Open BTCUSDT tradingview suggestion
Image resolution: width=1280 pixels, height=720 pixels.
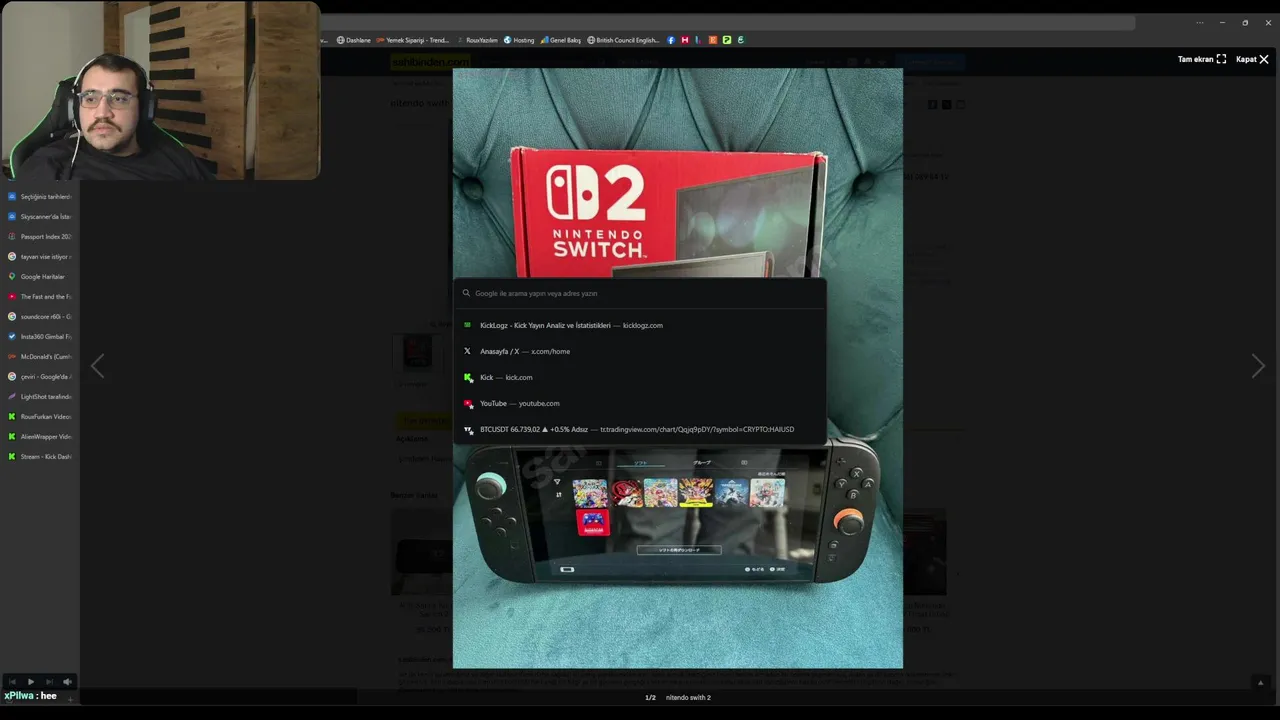[x=640, y=429]
